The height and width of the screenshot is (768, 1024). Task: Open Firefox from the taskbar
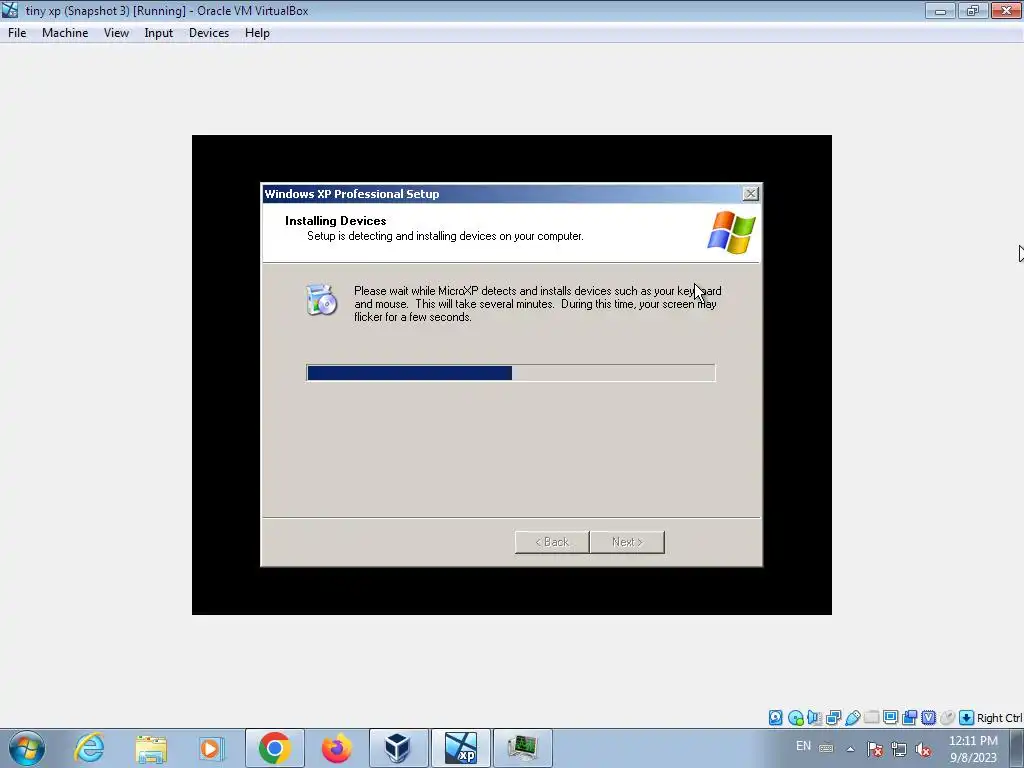pyautogui.click(x=336, y=748)
